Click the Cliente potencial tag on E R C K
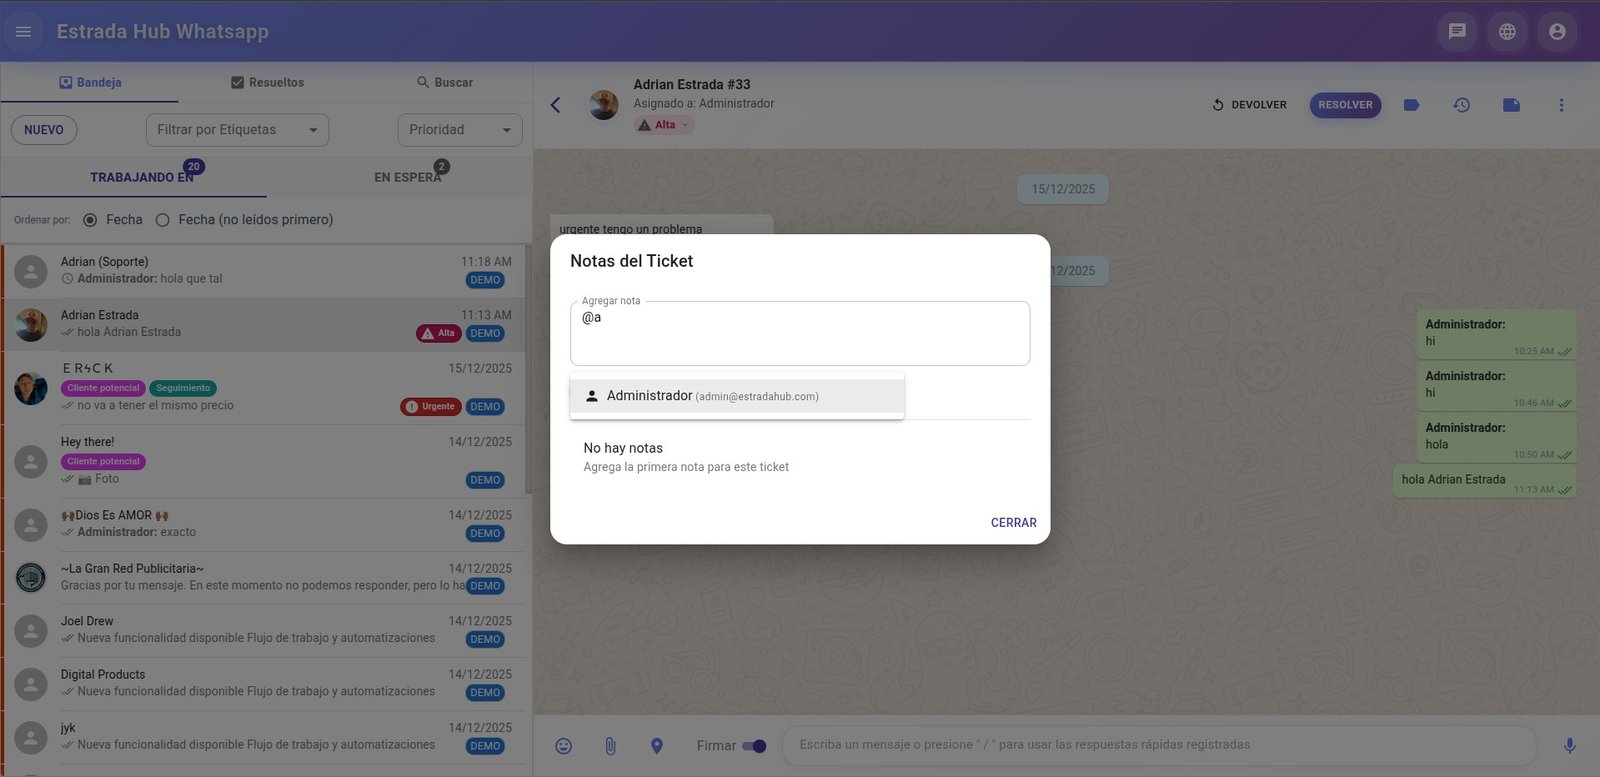This screenshot has width=1600, height=777. click(x=104, y=388)
